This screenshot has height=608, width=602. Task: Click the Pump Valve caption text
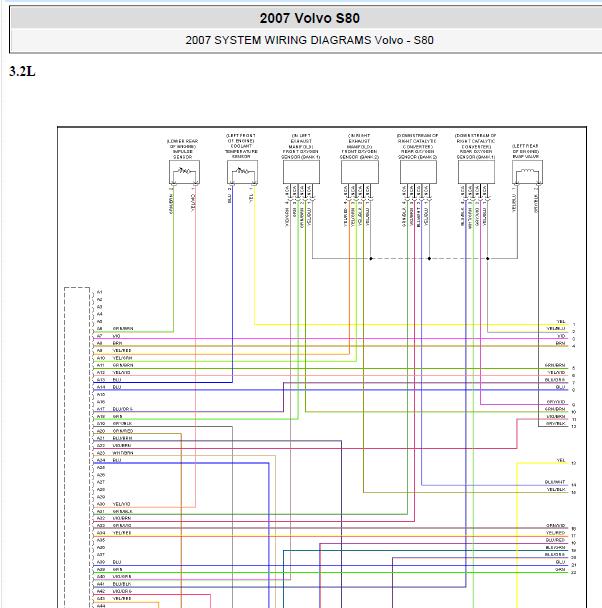(x=526, y=151)
